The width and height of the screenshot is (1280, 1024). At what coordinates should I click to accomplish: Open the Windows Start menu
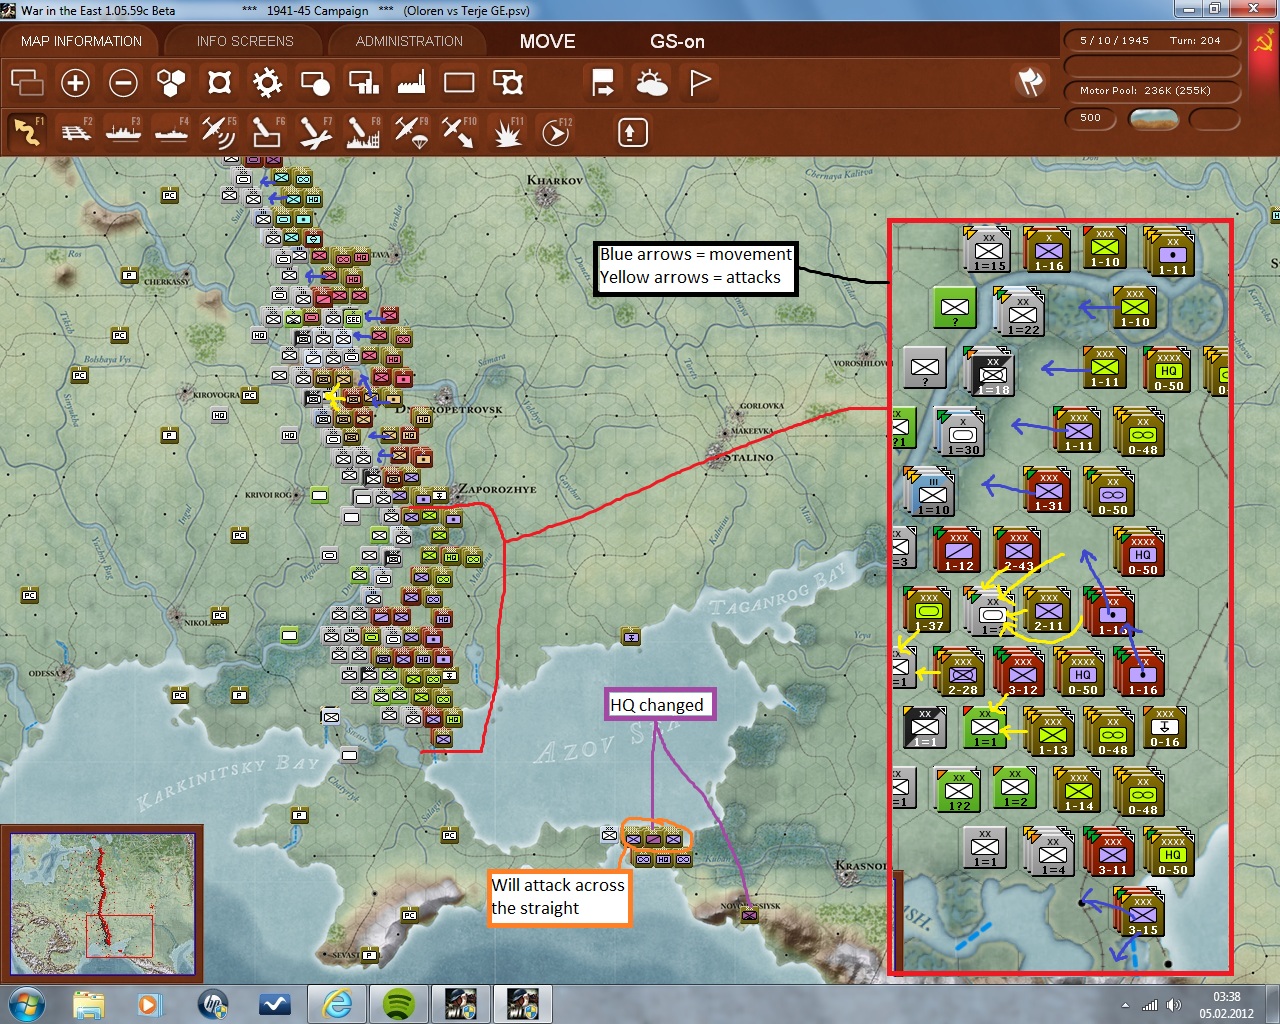coord(25,1004)
